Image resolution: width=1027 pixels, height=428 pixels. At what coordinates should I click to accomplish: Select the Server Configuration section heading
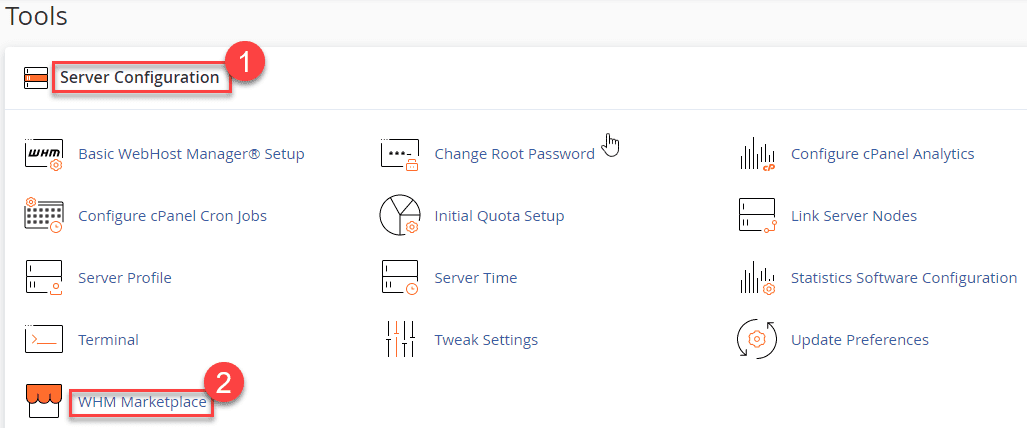pyautogui.click(x=140, y=77)
